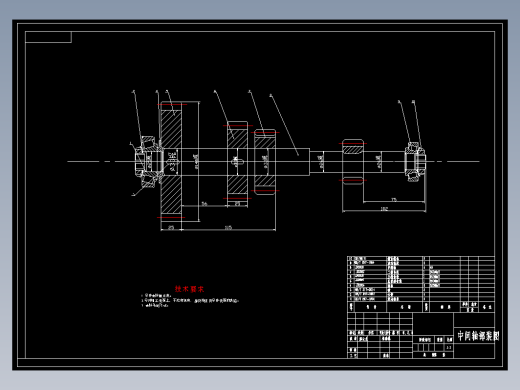Click the "115" dimension value
The image size is (520, 390).
click(x=228, y=228)
